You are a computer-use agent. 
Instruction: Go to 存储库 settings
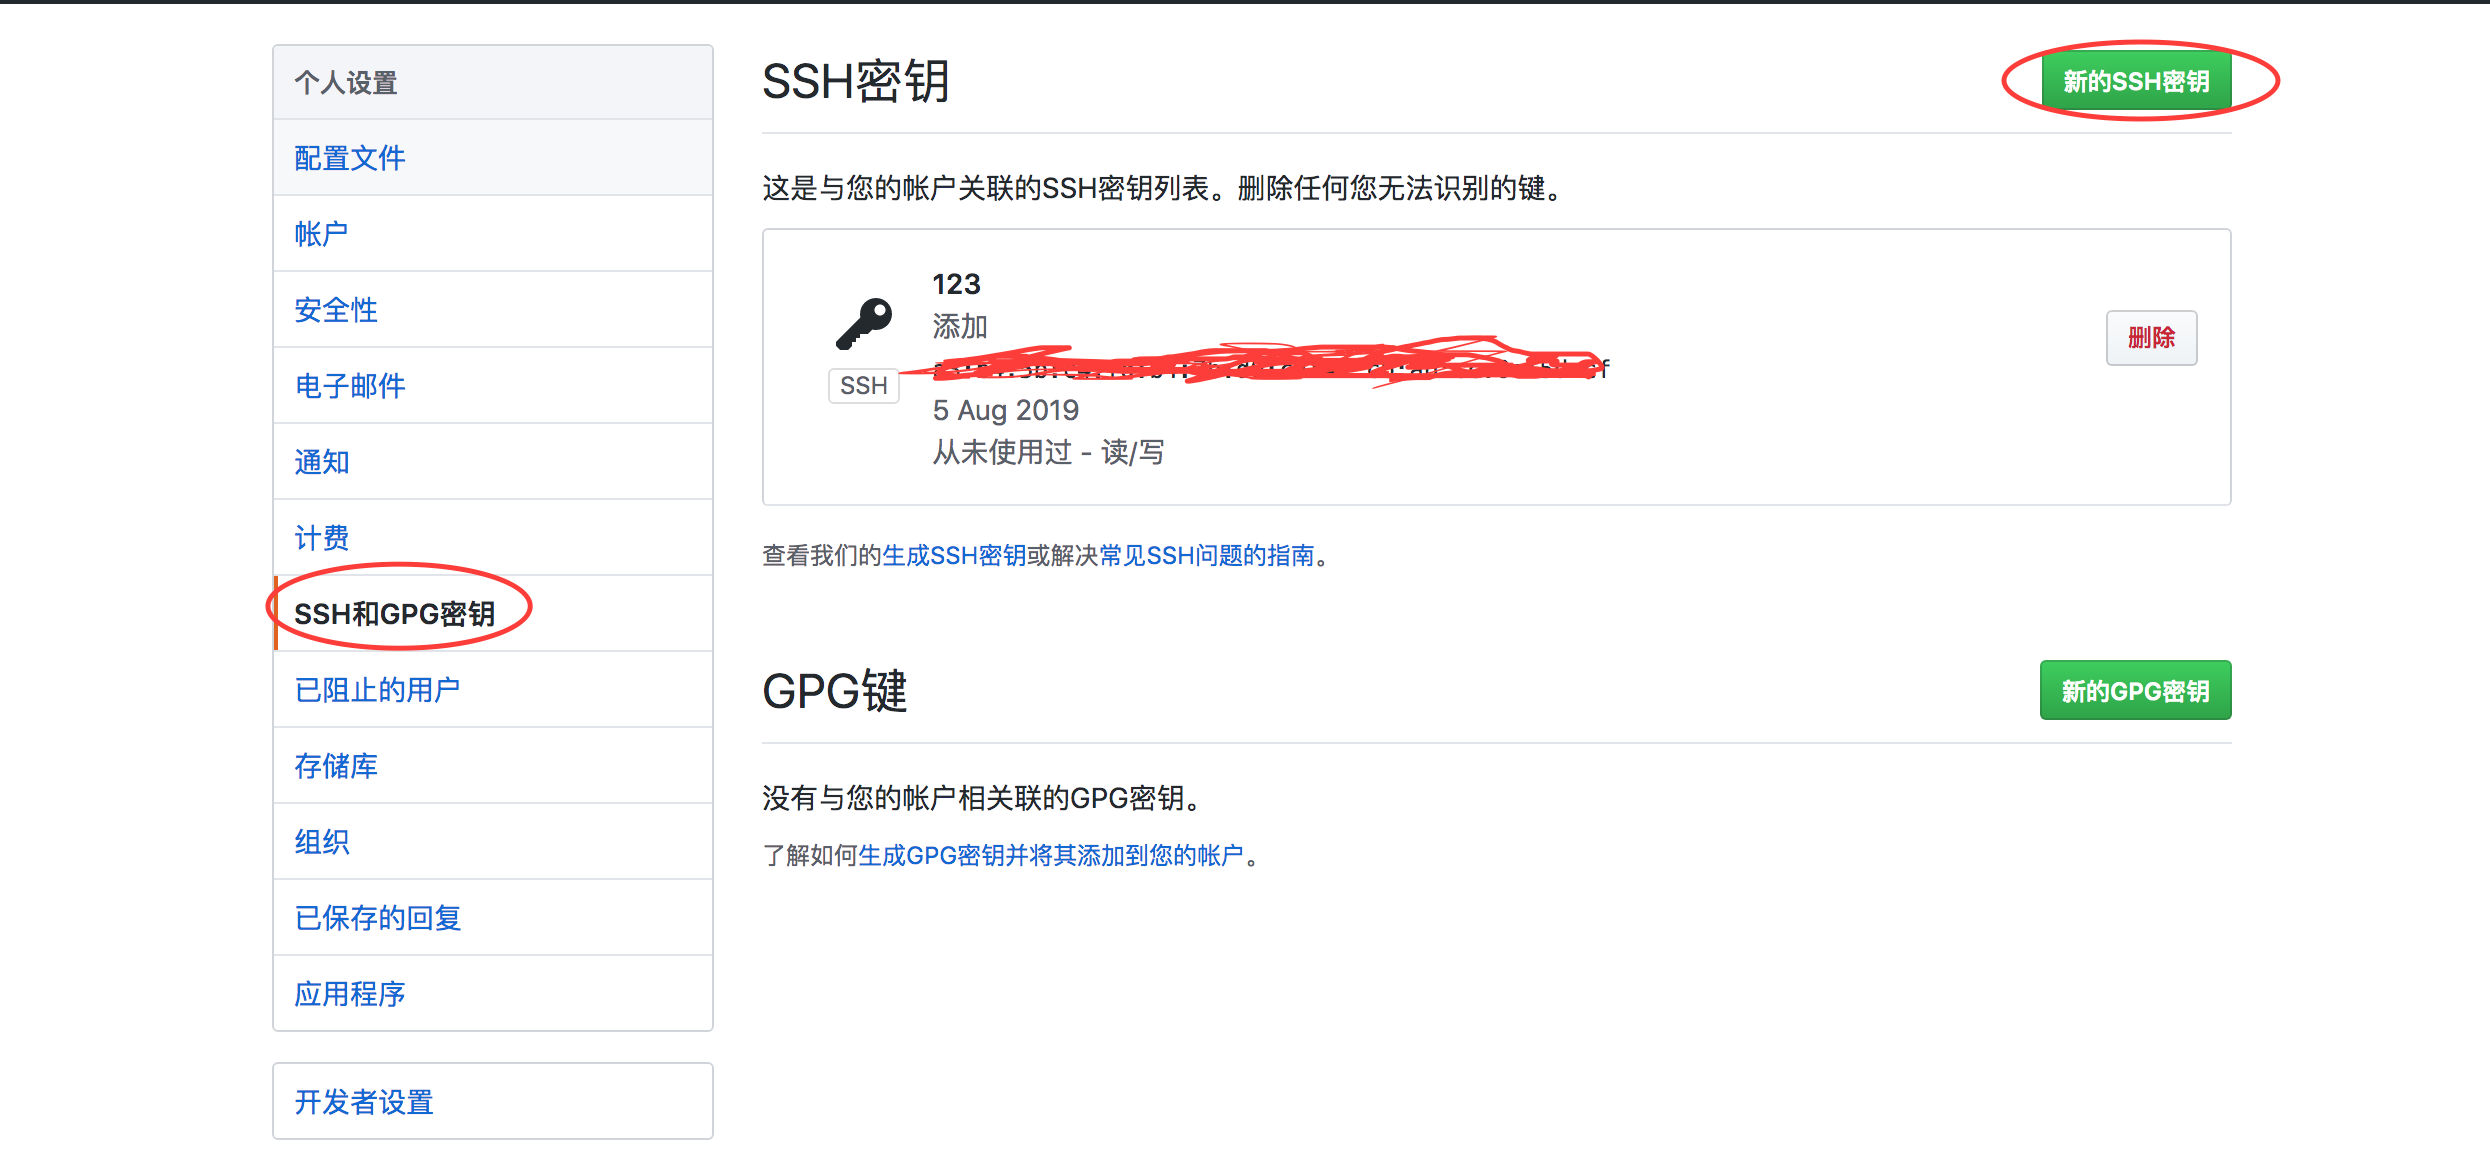tap(335, 766)
